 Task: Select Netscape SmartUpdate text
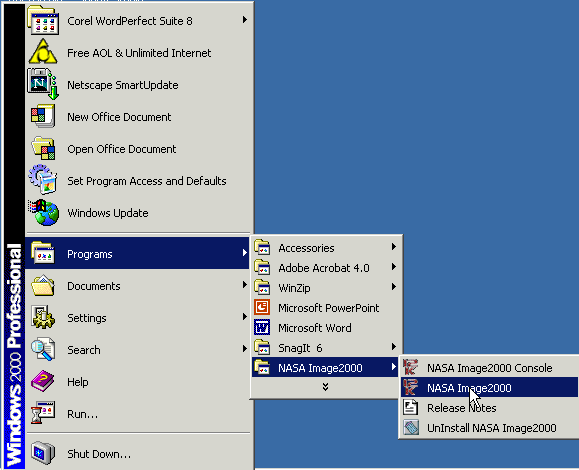(x=123, y=85)
